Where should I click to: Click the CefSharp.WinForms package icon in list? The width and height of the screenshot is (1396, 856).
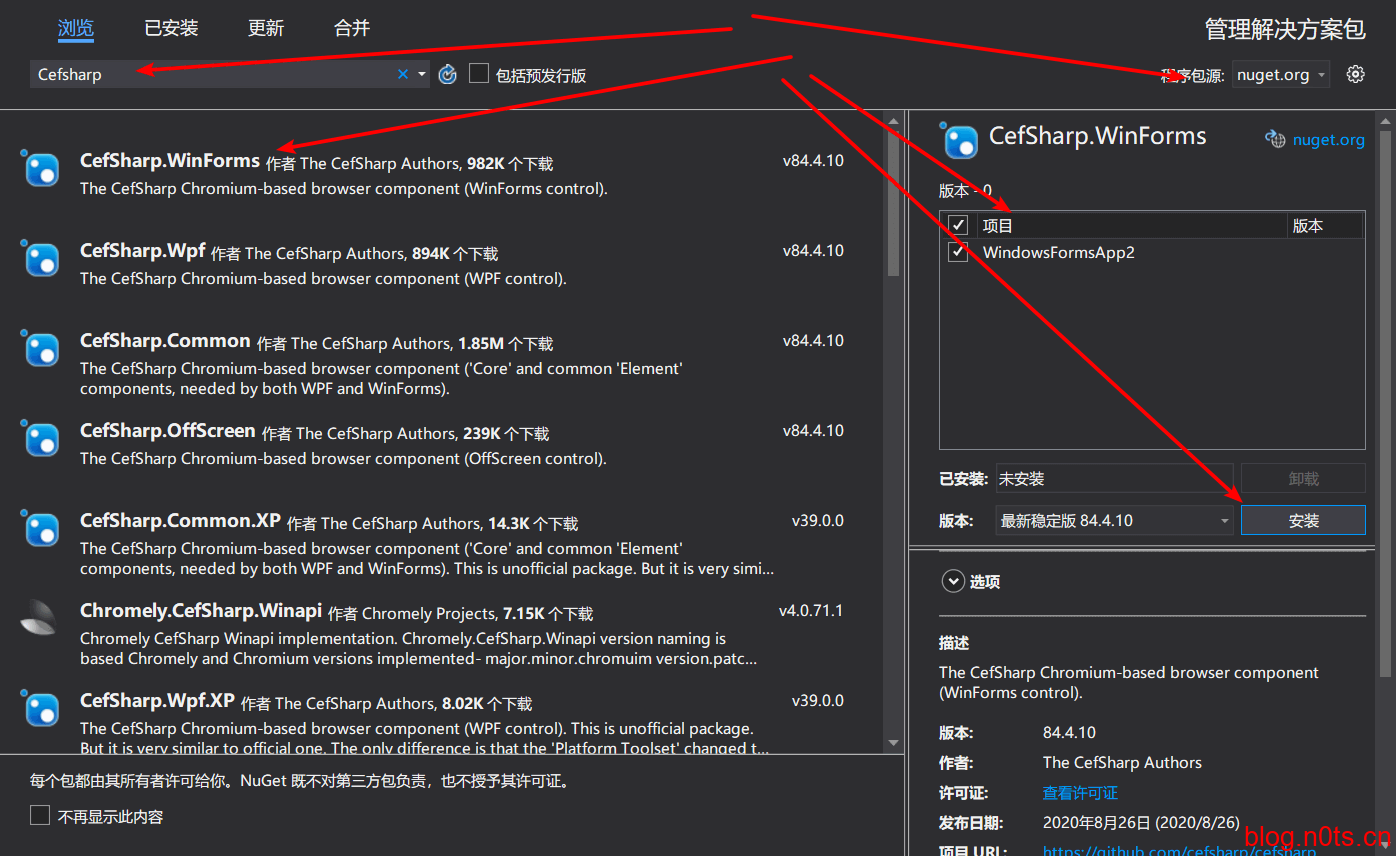[x=42, y=170]
